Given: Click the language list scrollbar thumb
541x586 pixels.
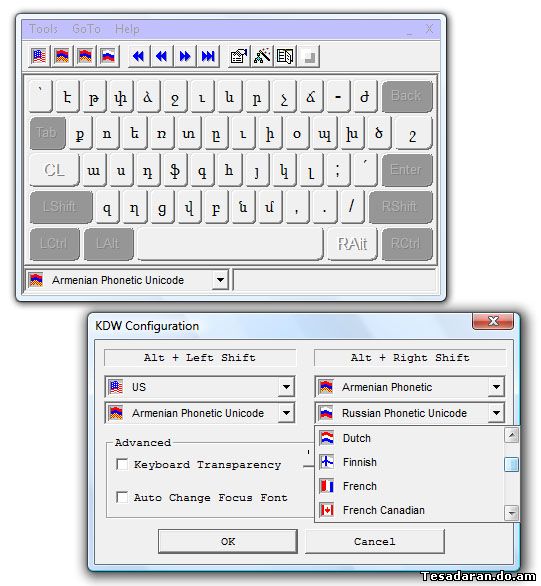Looking at the screenshot, I should coord(511,465).
